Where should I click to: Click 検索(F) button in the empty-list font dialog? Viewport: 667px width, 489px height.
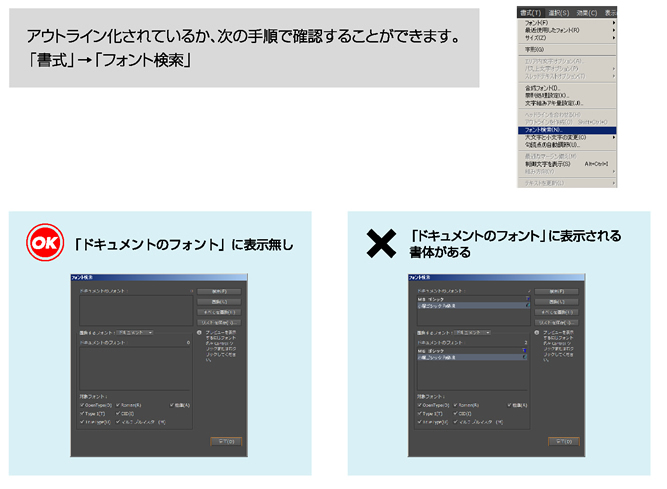coord(219,290)
